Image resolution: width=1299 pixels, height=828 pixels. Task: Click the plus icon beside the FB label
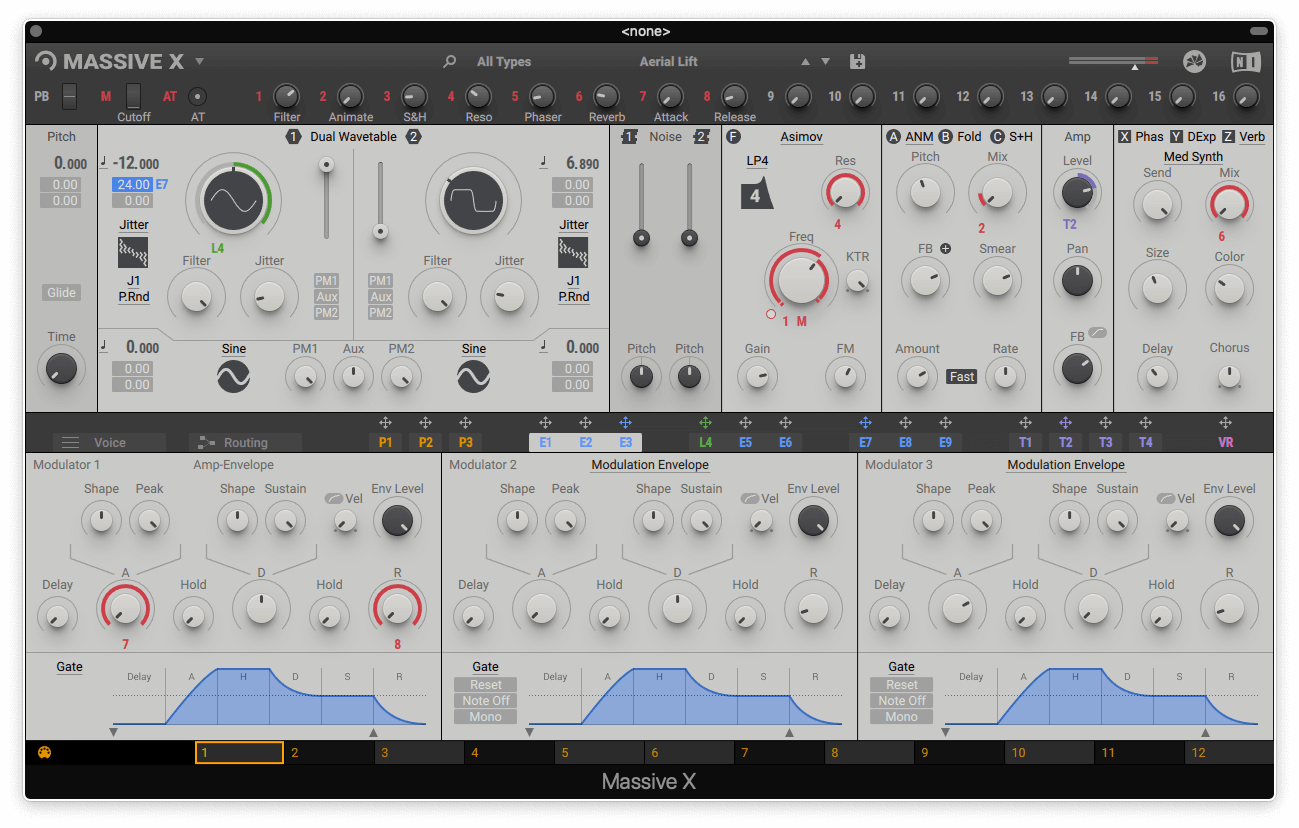945,249
